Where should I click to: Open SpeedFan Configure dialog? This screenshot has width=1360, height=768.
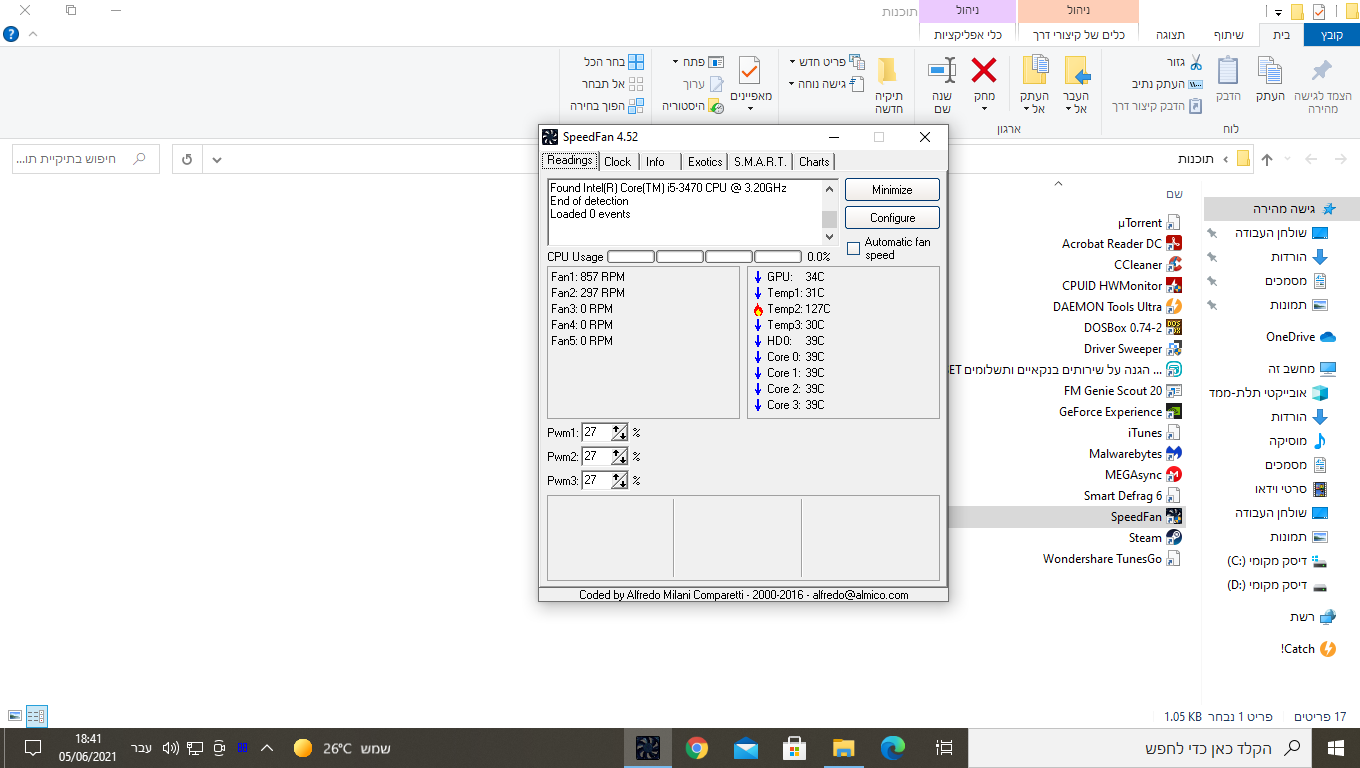tap(892, 217)
